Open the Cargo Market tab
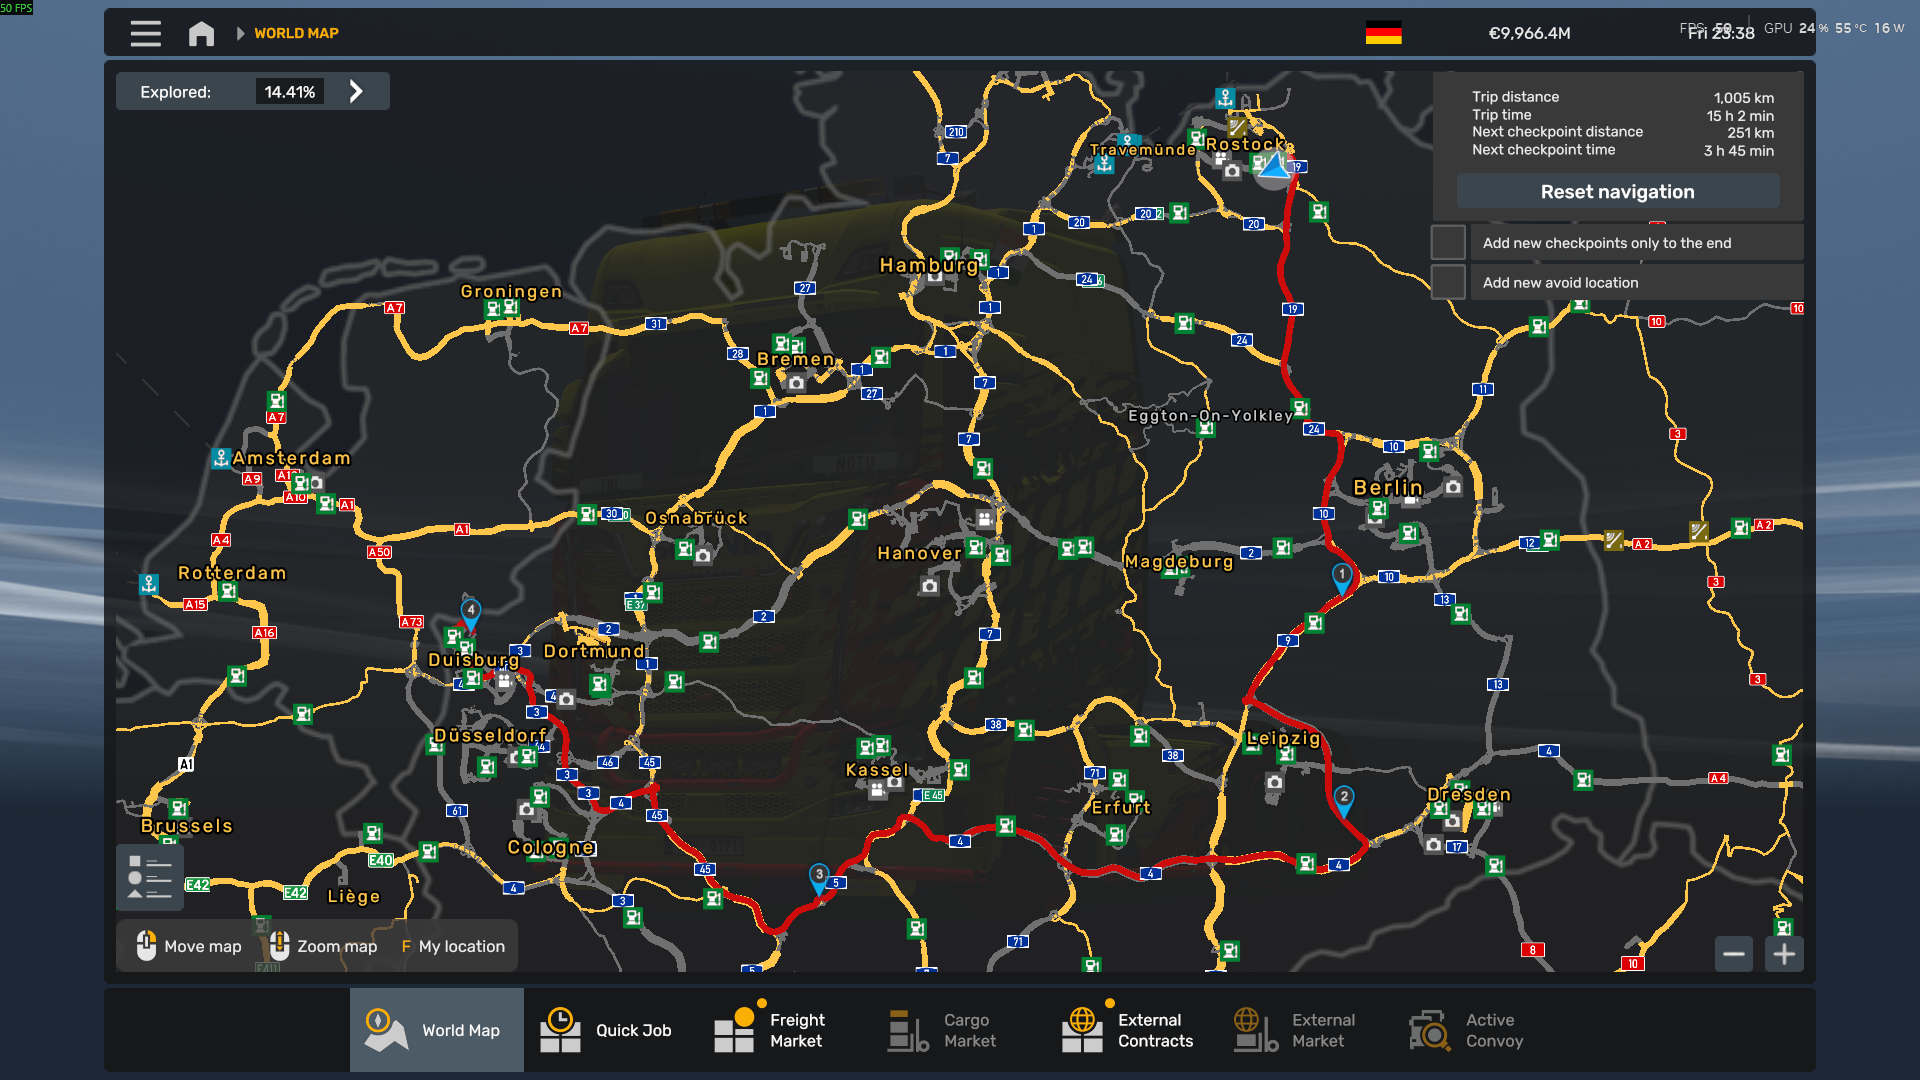Viewport: 1920px width, 1080px height. click(959, 1030)
